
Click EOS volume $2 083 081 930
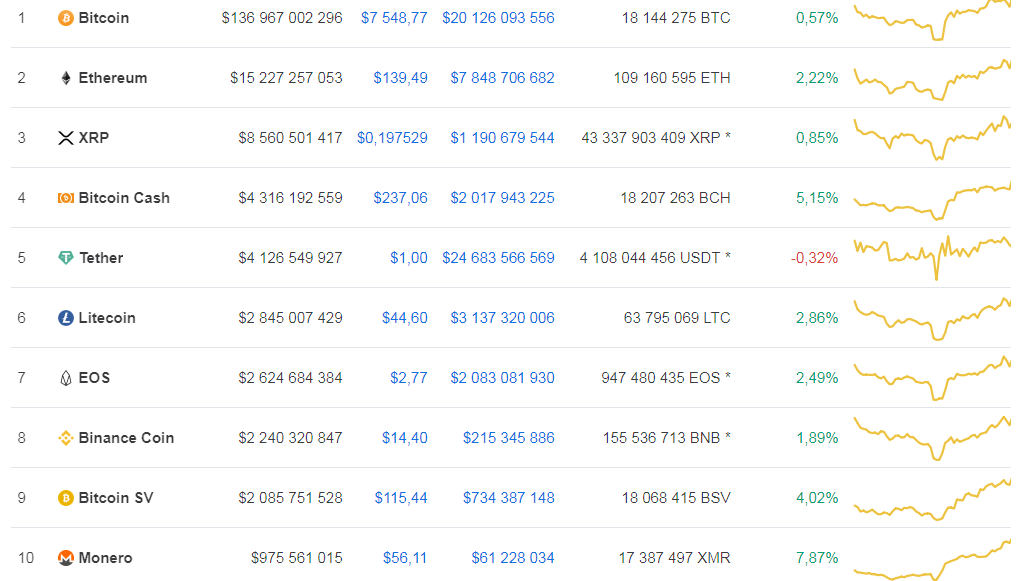503,378
